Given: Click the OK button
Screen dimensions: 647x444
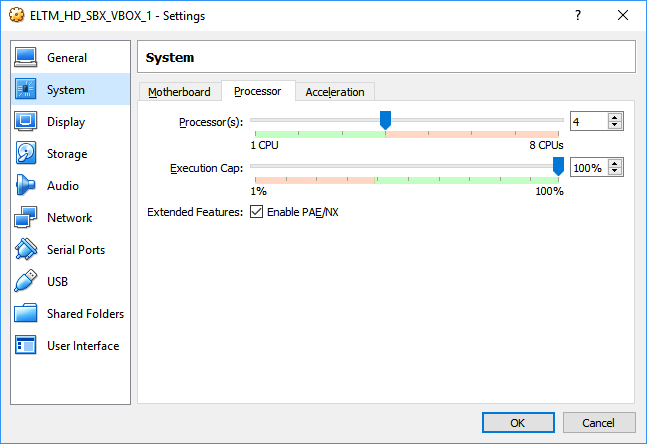Looking at the screenshot, I should coord(518,423).
